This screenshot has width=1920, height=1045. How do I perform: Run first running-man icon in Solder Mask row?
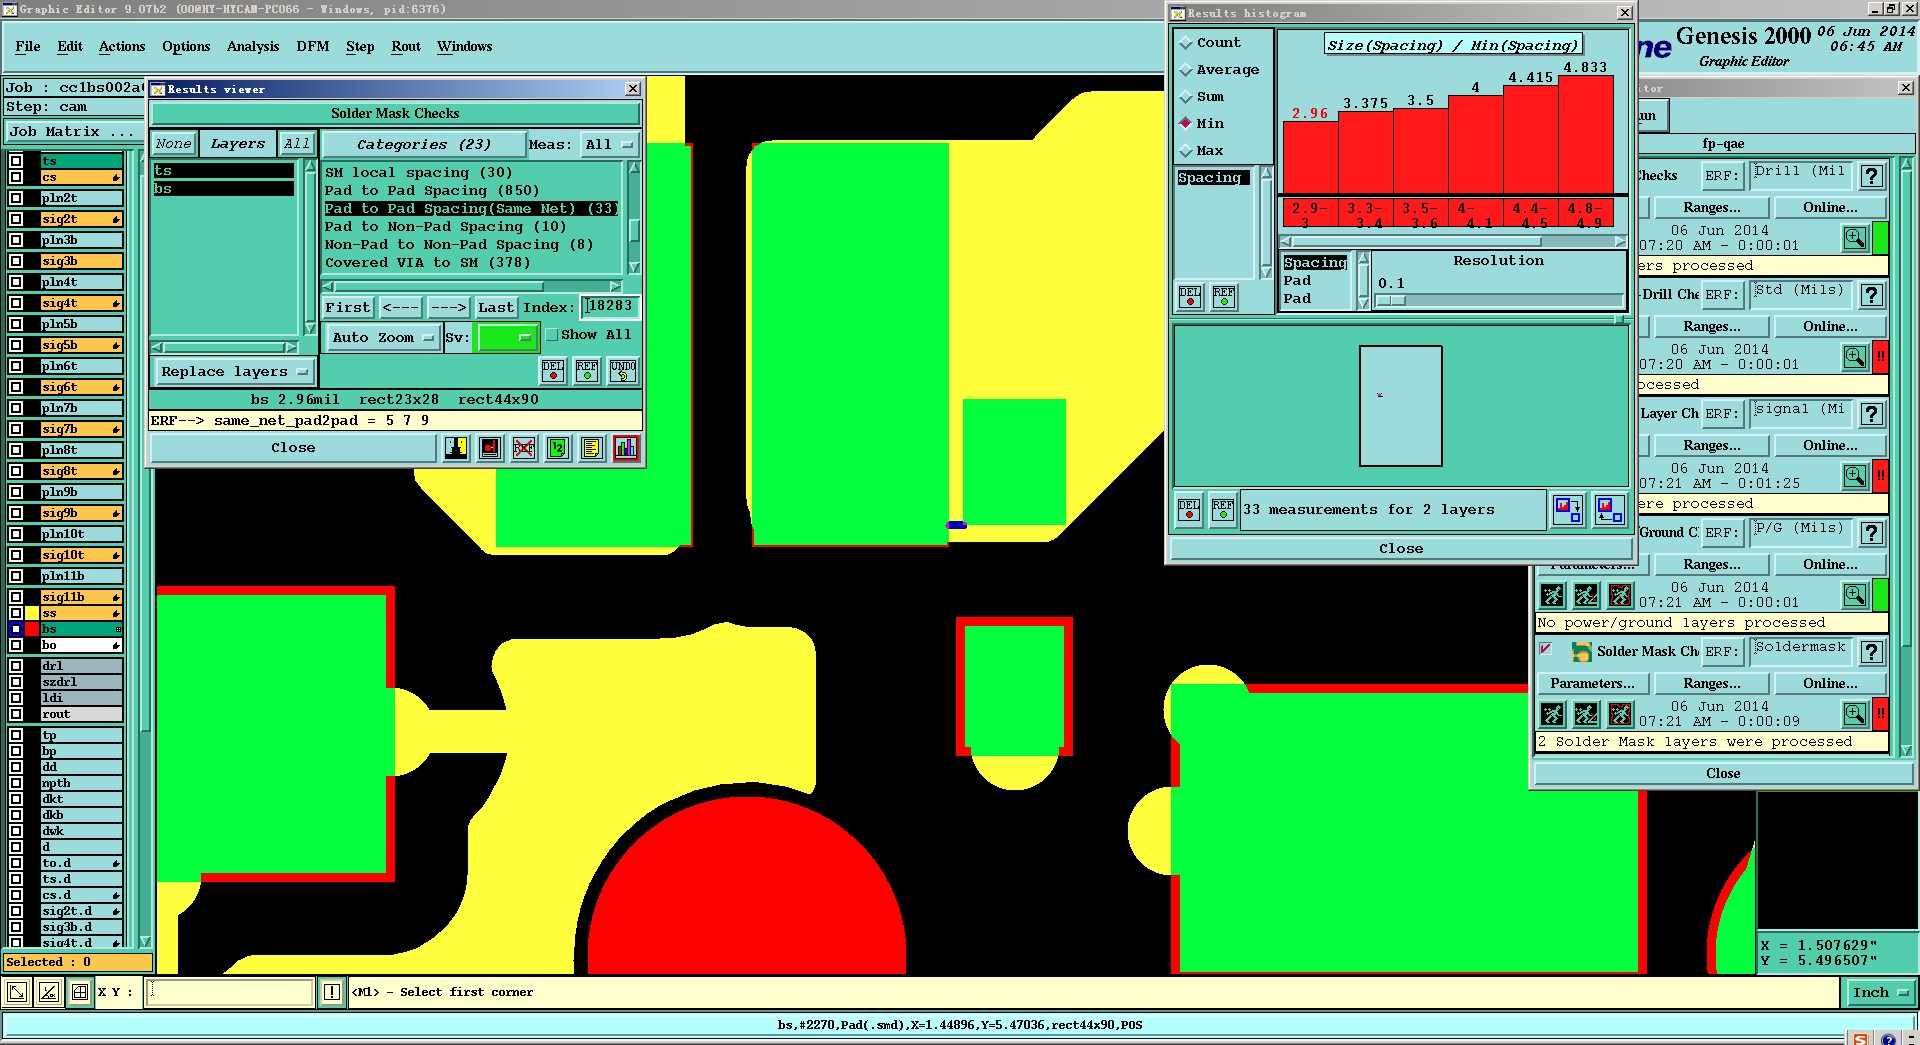click(1552, 714)
